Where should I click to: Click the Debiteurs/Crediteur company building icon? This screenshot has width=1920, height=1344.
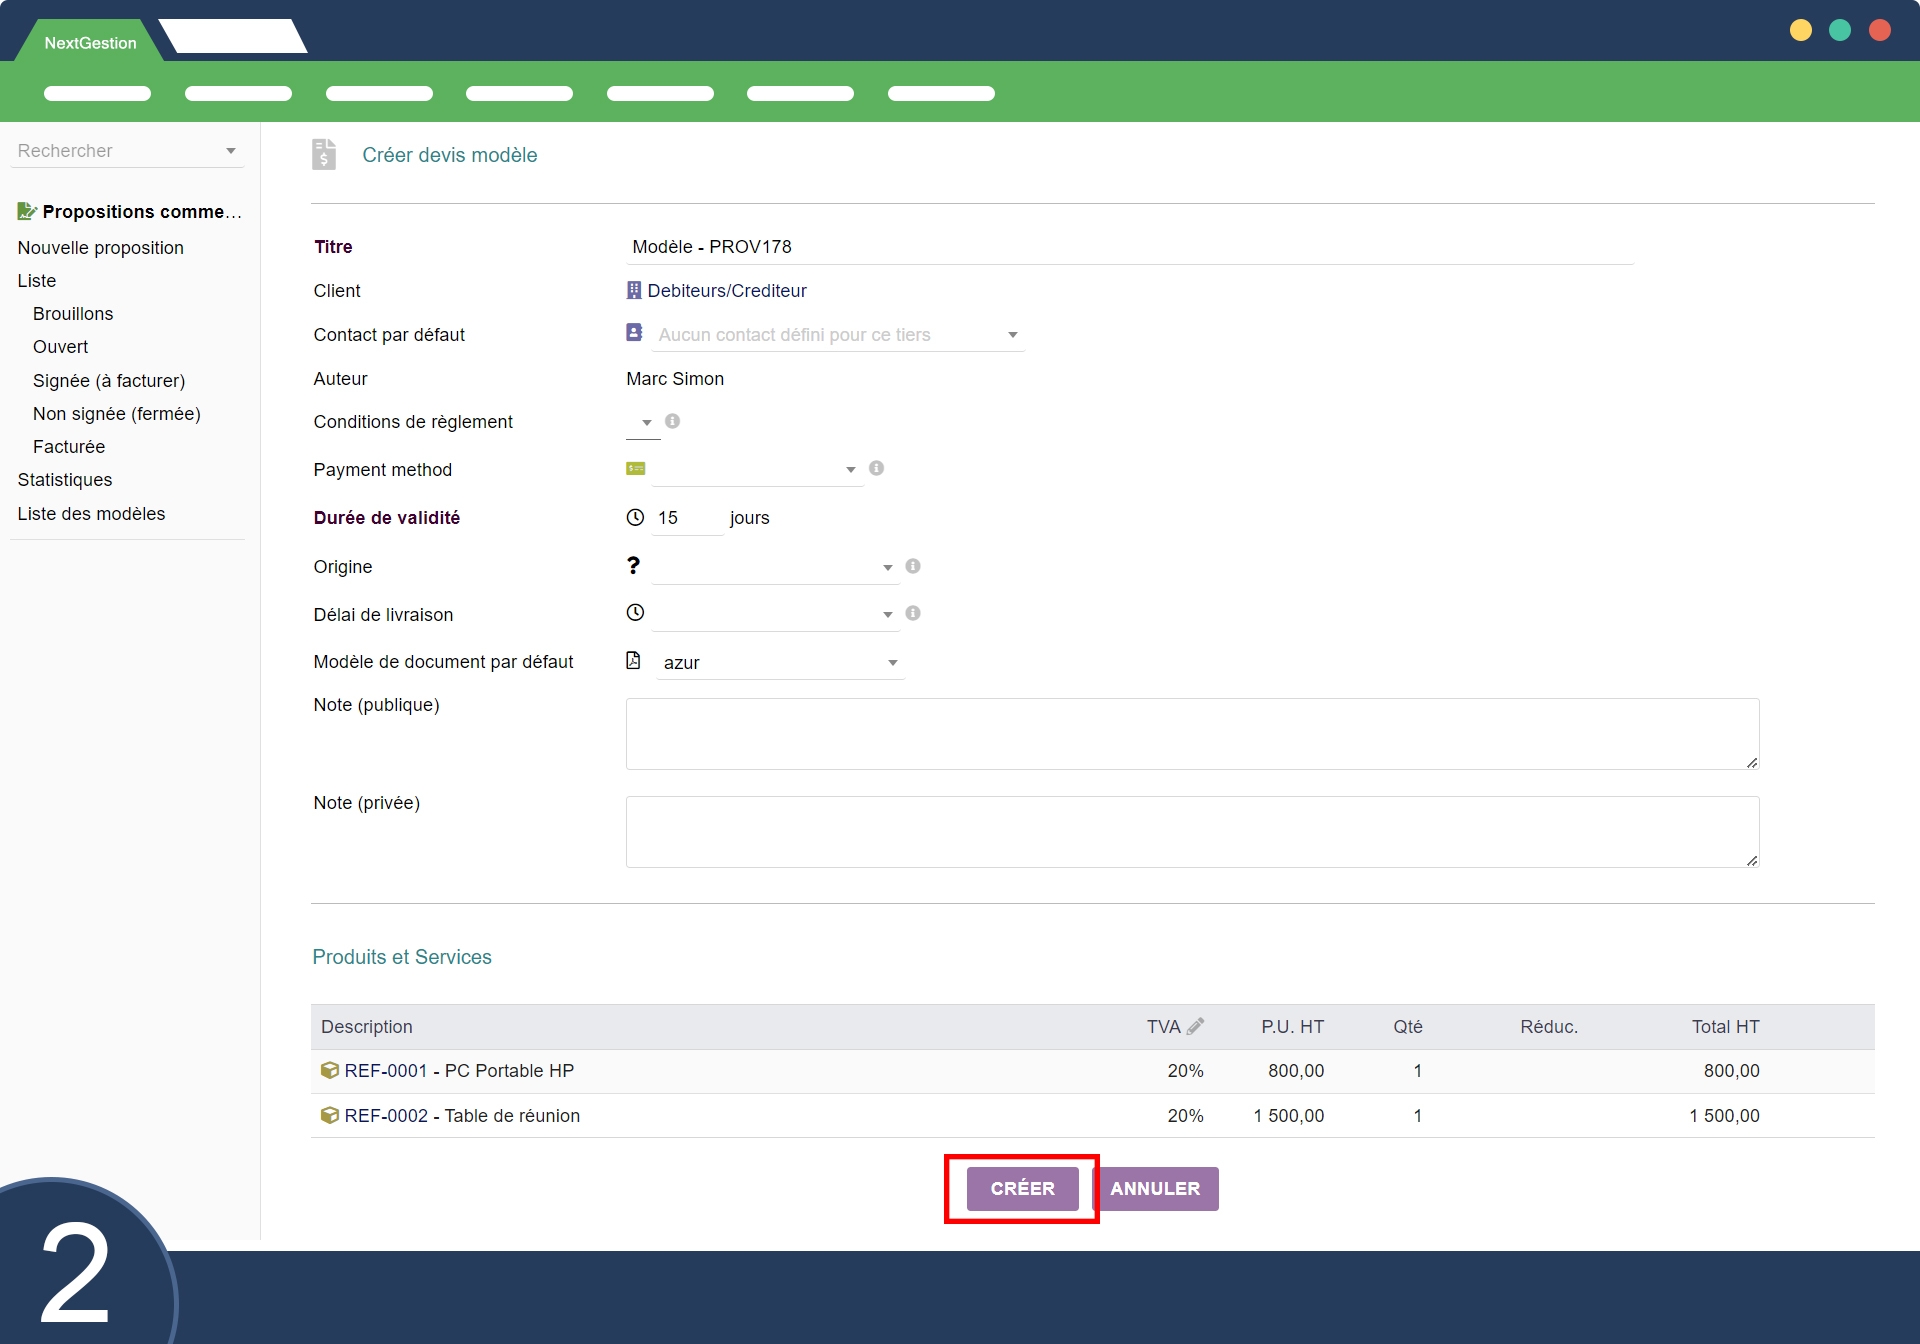point(634,290)
